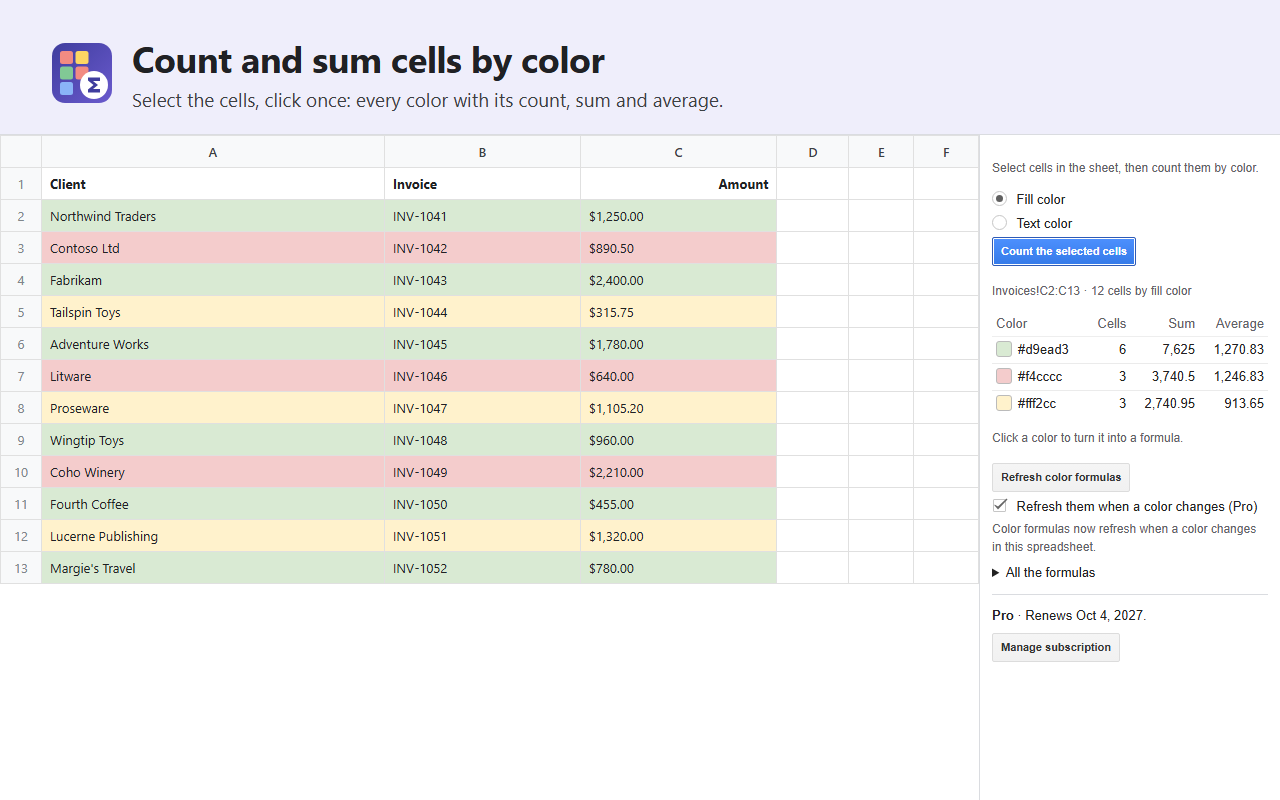The image size is (1280, 800).
Task: Click the #fff2cc sum value 2,740.95
Action: tap(1170, 403)
